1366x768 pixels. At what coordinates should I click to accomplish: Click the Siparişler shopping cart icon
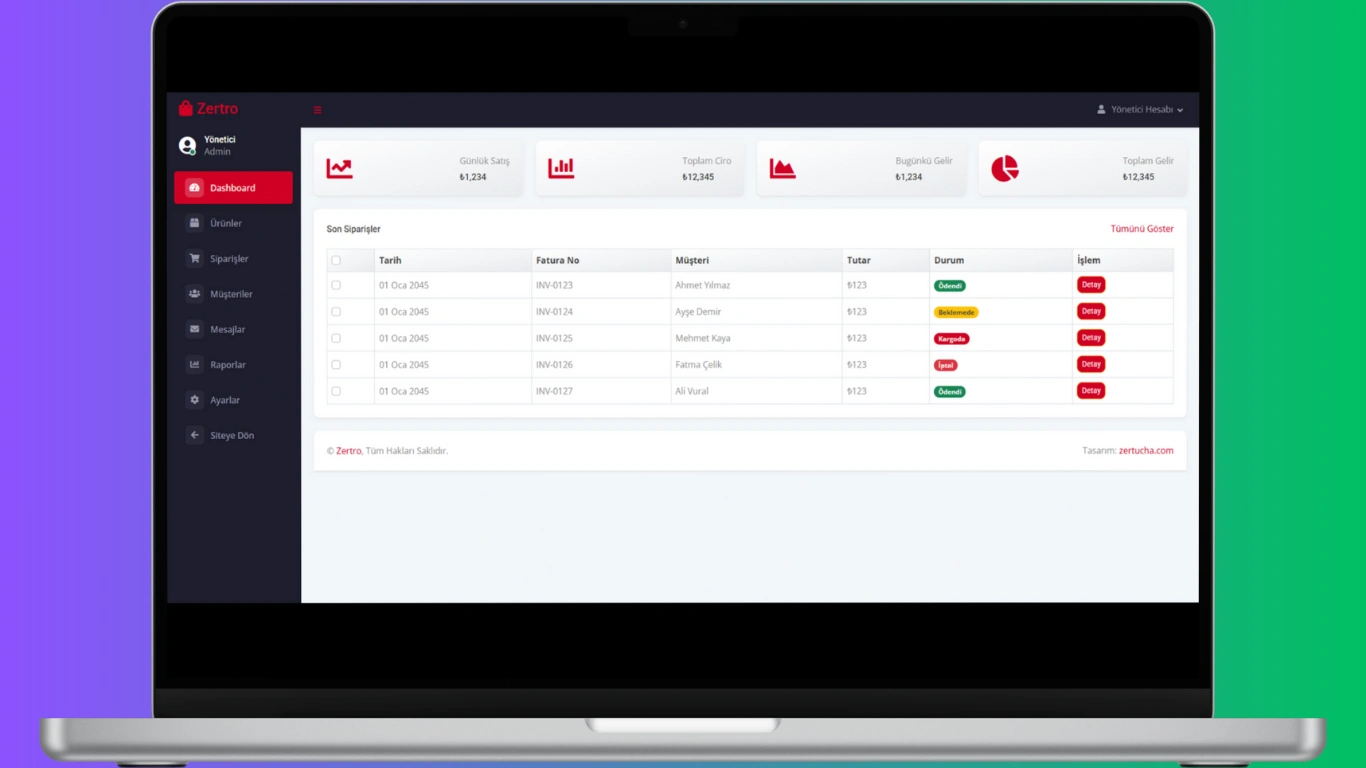194,259
